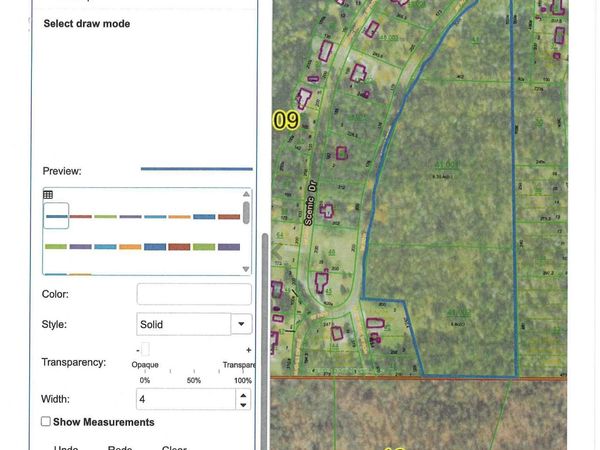Select the green line in second row start

point(56,247)
